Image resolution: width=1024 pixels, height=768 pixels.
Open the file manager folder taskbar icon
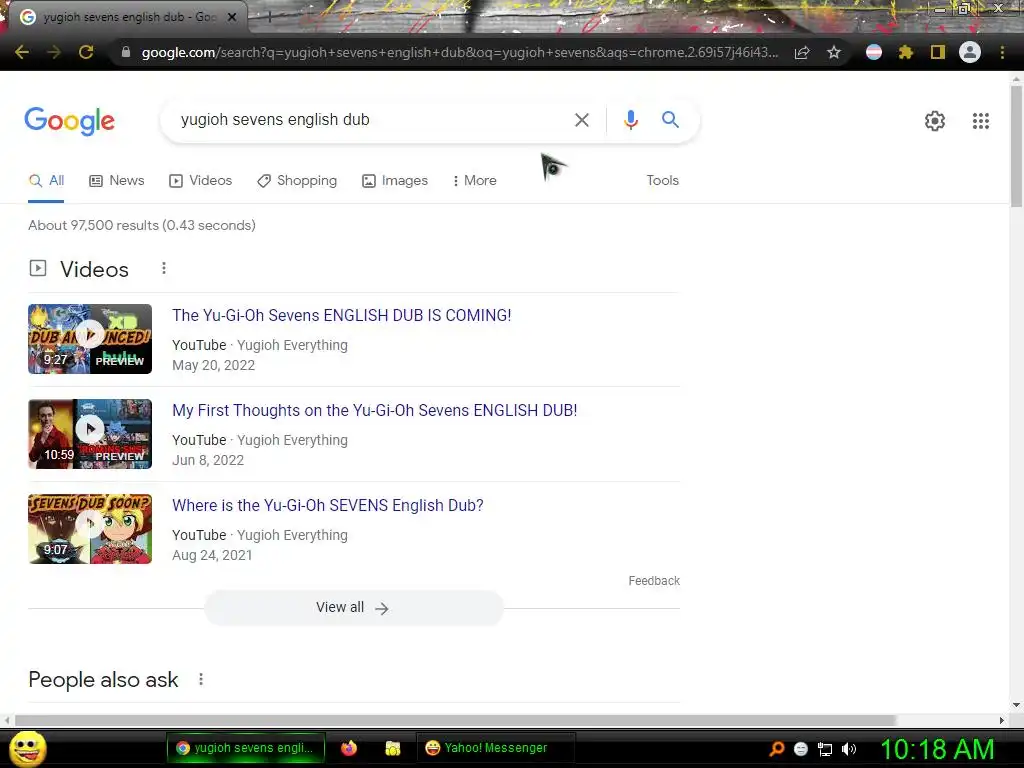click(392, 748)
